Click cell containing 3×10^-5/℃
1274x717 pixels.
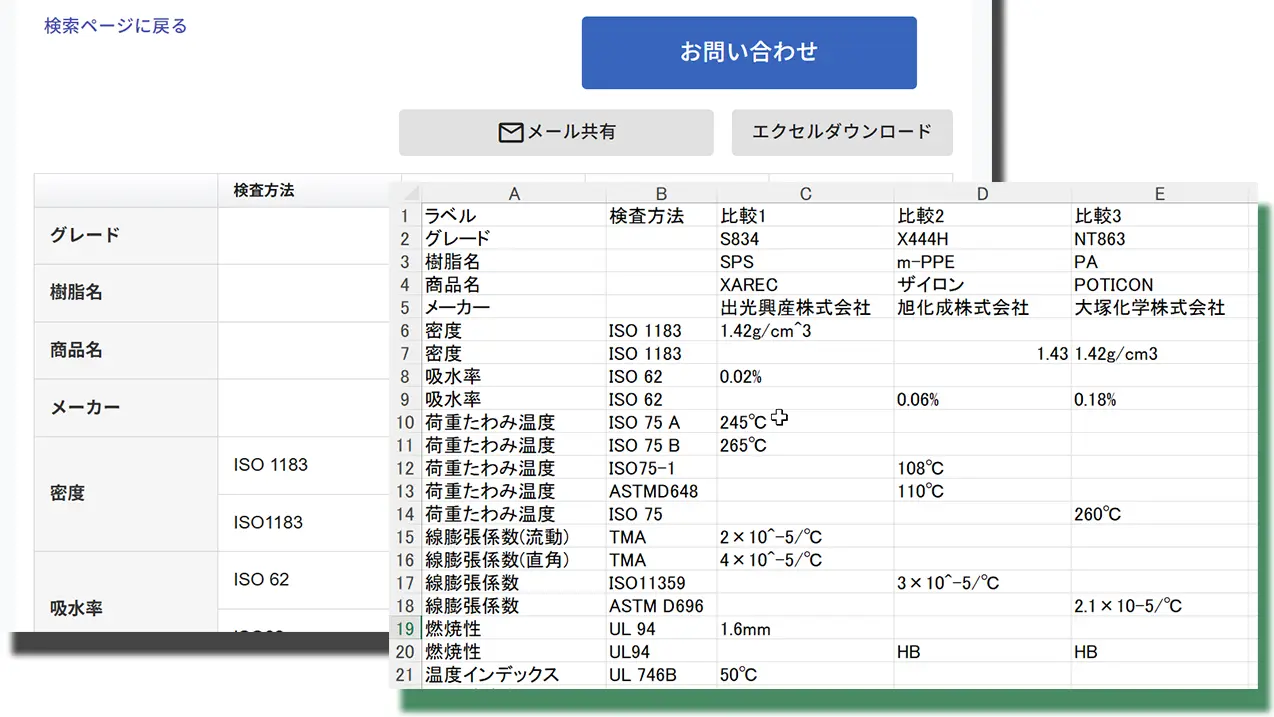tap(982, 583)
